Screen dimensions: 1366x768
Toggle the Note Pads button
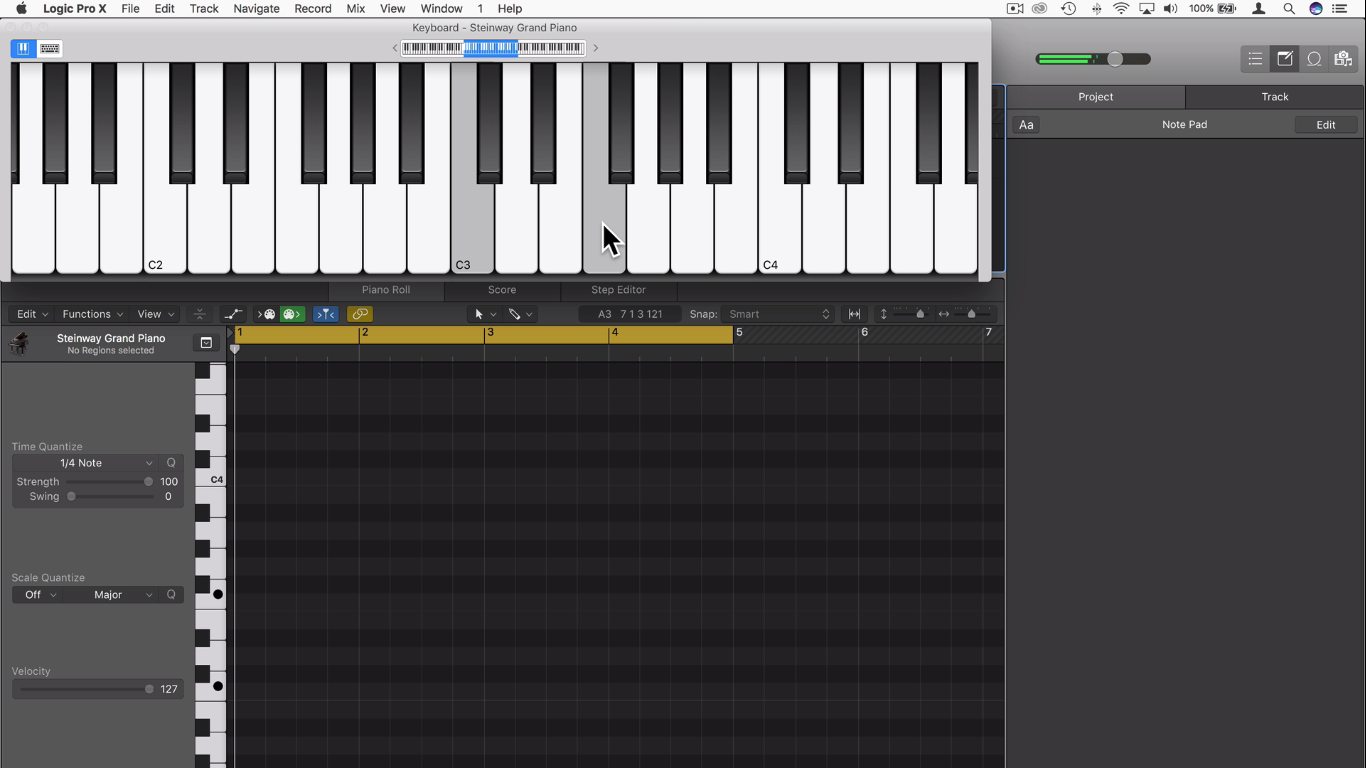click(x=1285, y=59)
